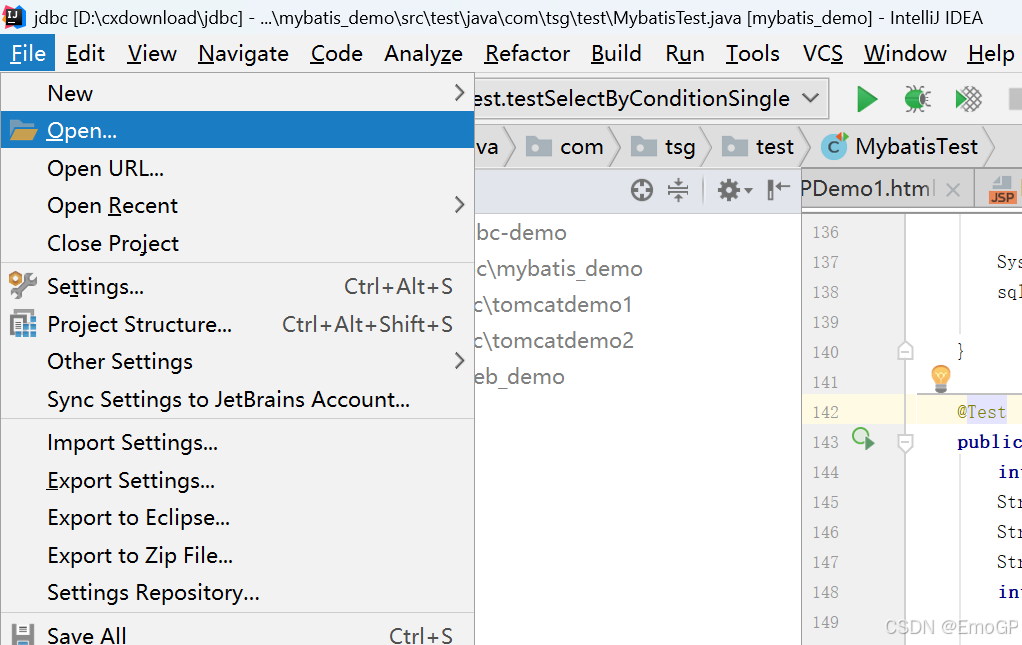Open the project view gear settings
Screen dimensions: 1022x645
click(x=735, y=190)
